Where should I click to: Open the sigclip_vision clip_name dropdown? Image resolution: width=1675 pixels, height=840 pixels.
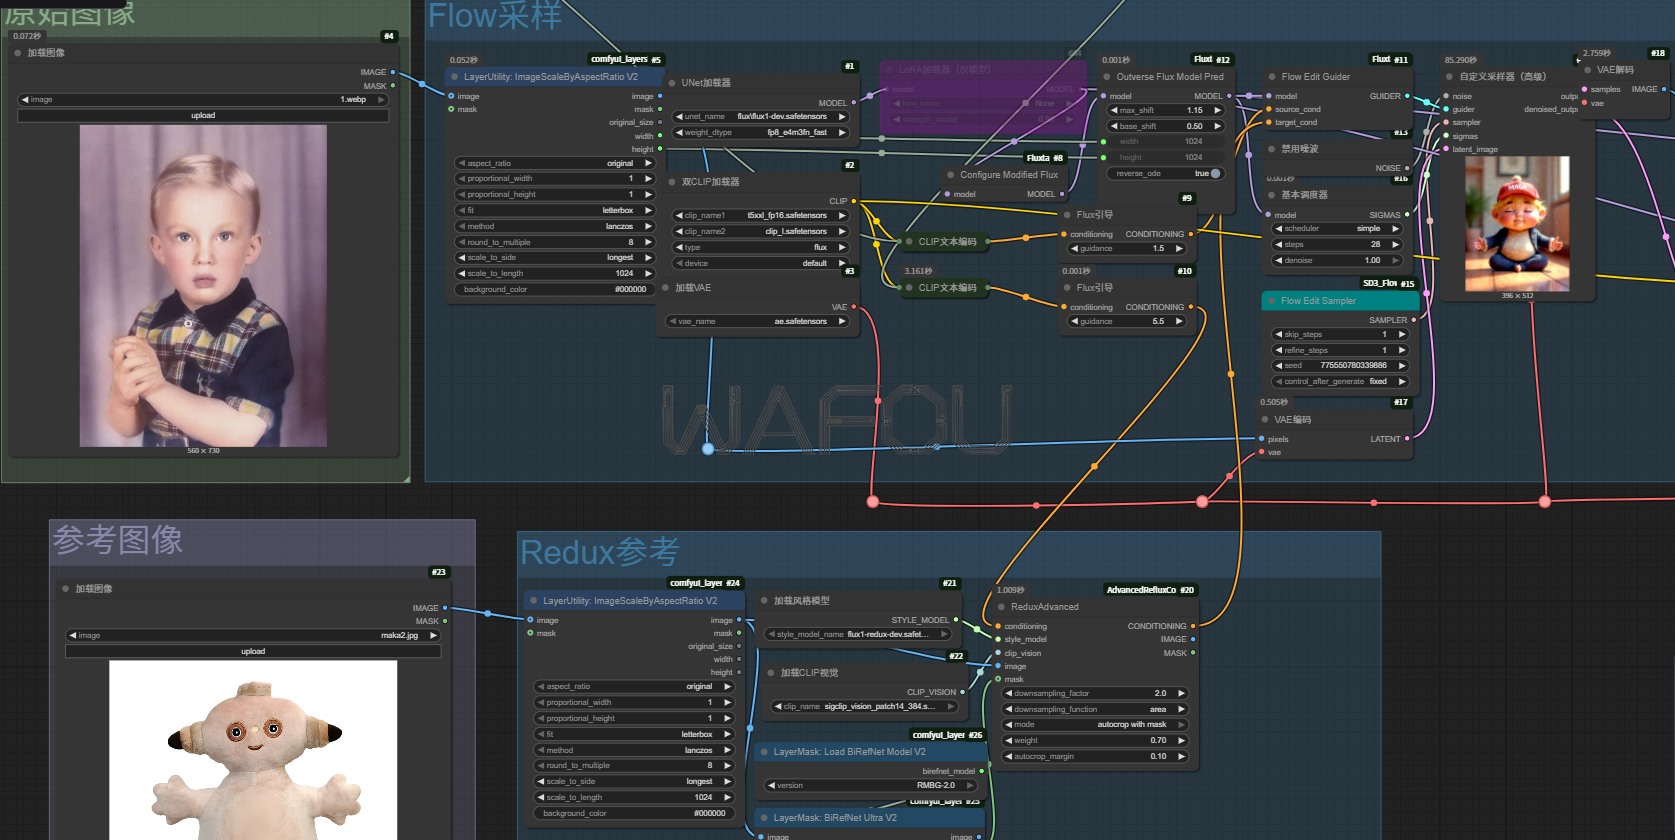[864, 706]
